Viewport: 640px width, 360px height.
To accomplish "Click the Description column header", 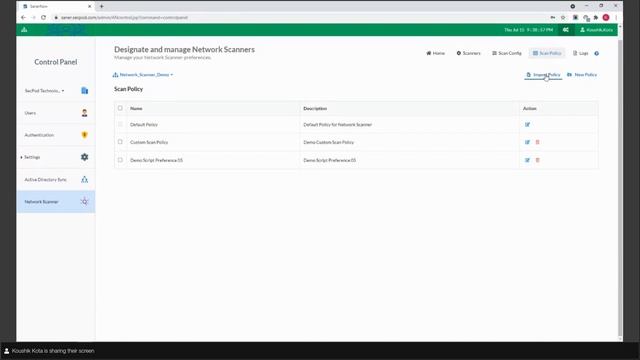I will pos(315,109).
